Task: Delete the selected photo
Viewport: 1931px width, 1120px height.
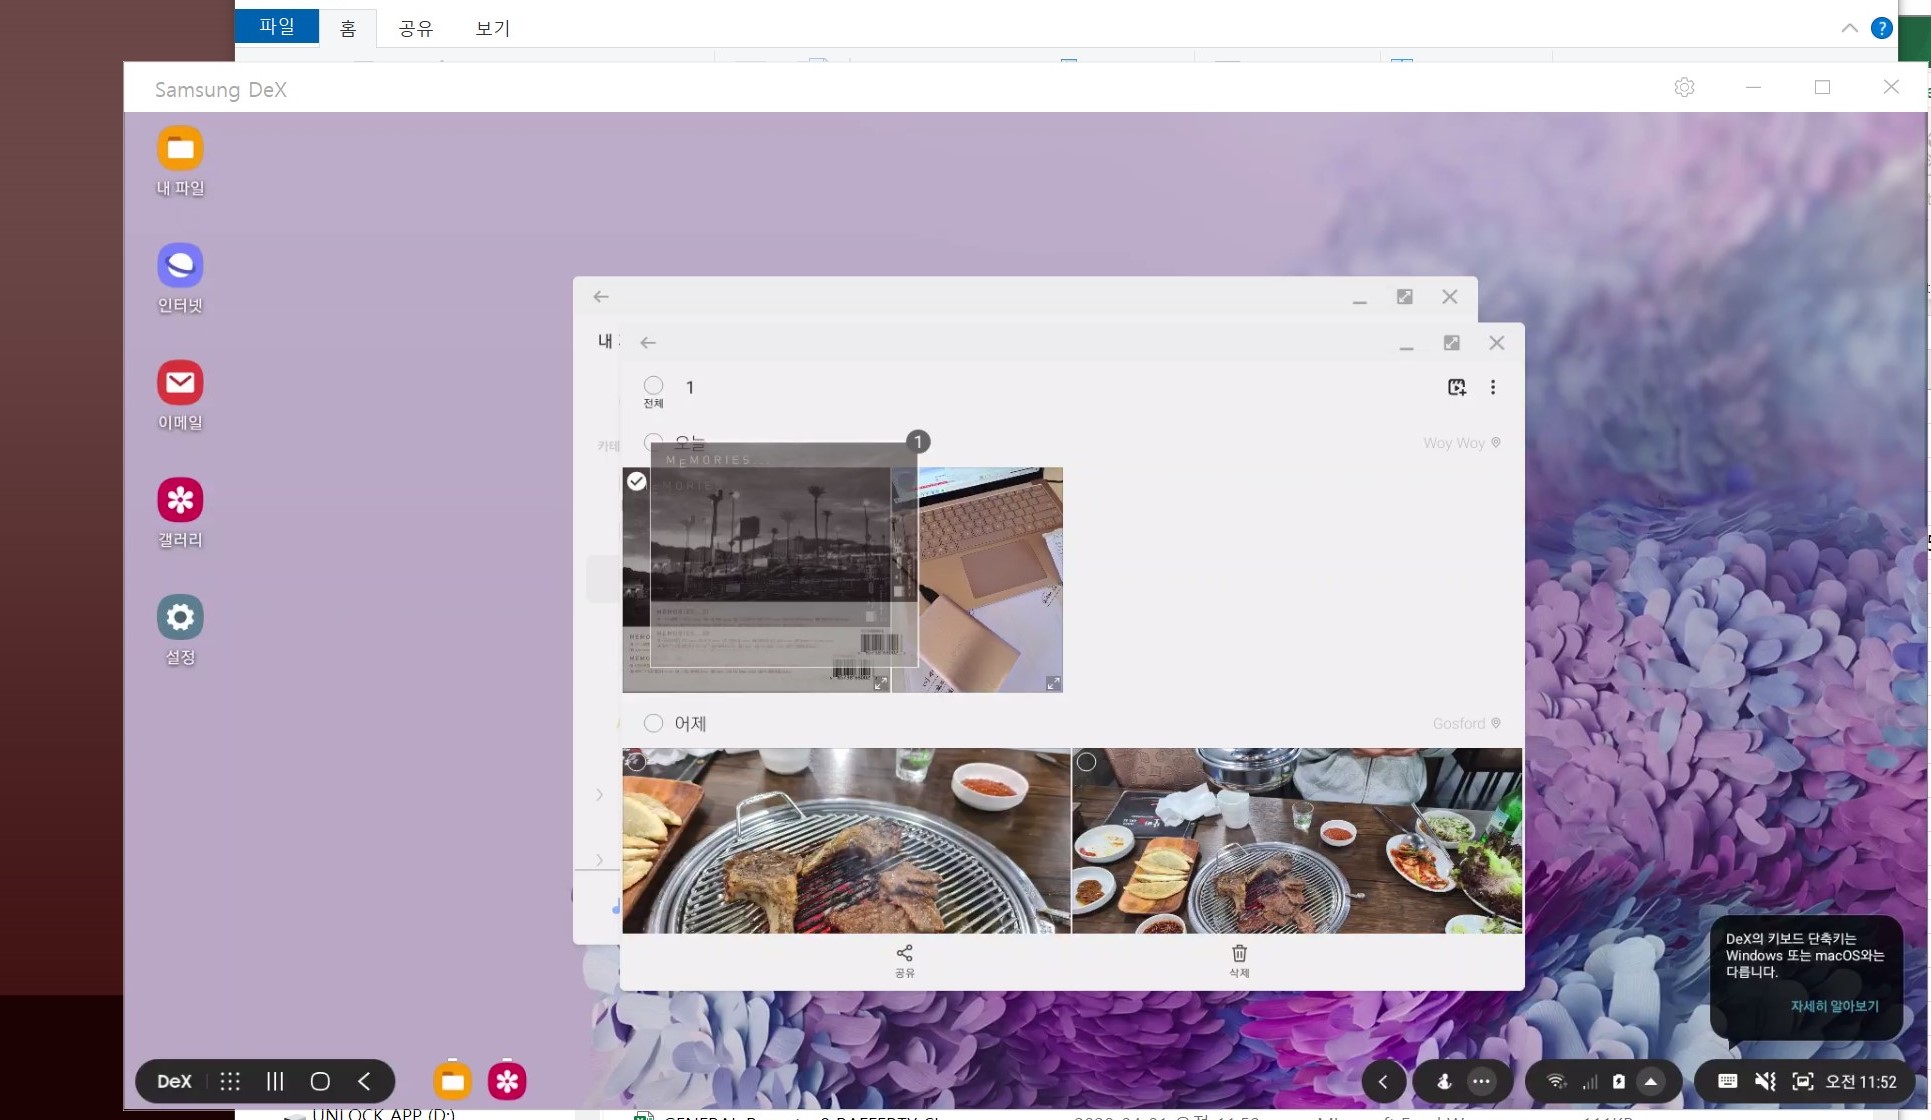Action: click(1239, 961)
